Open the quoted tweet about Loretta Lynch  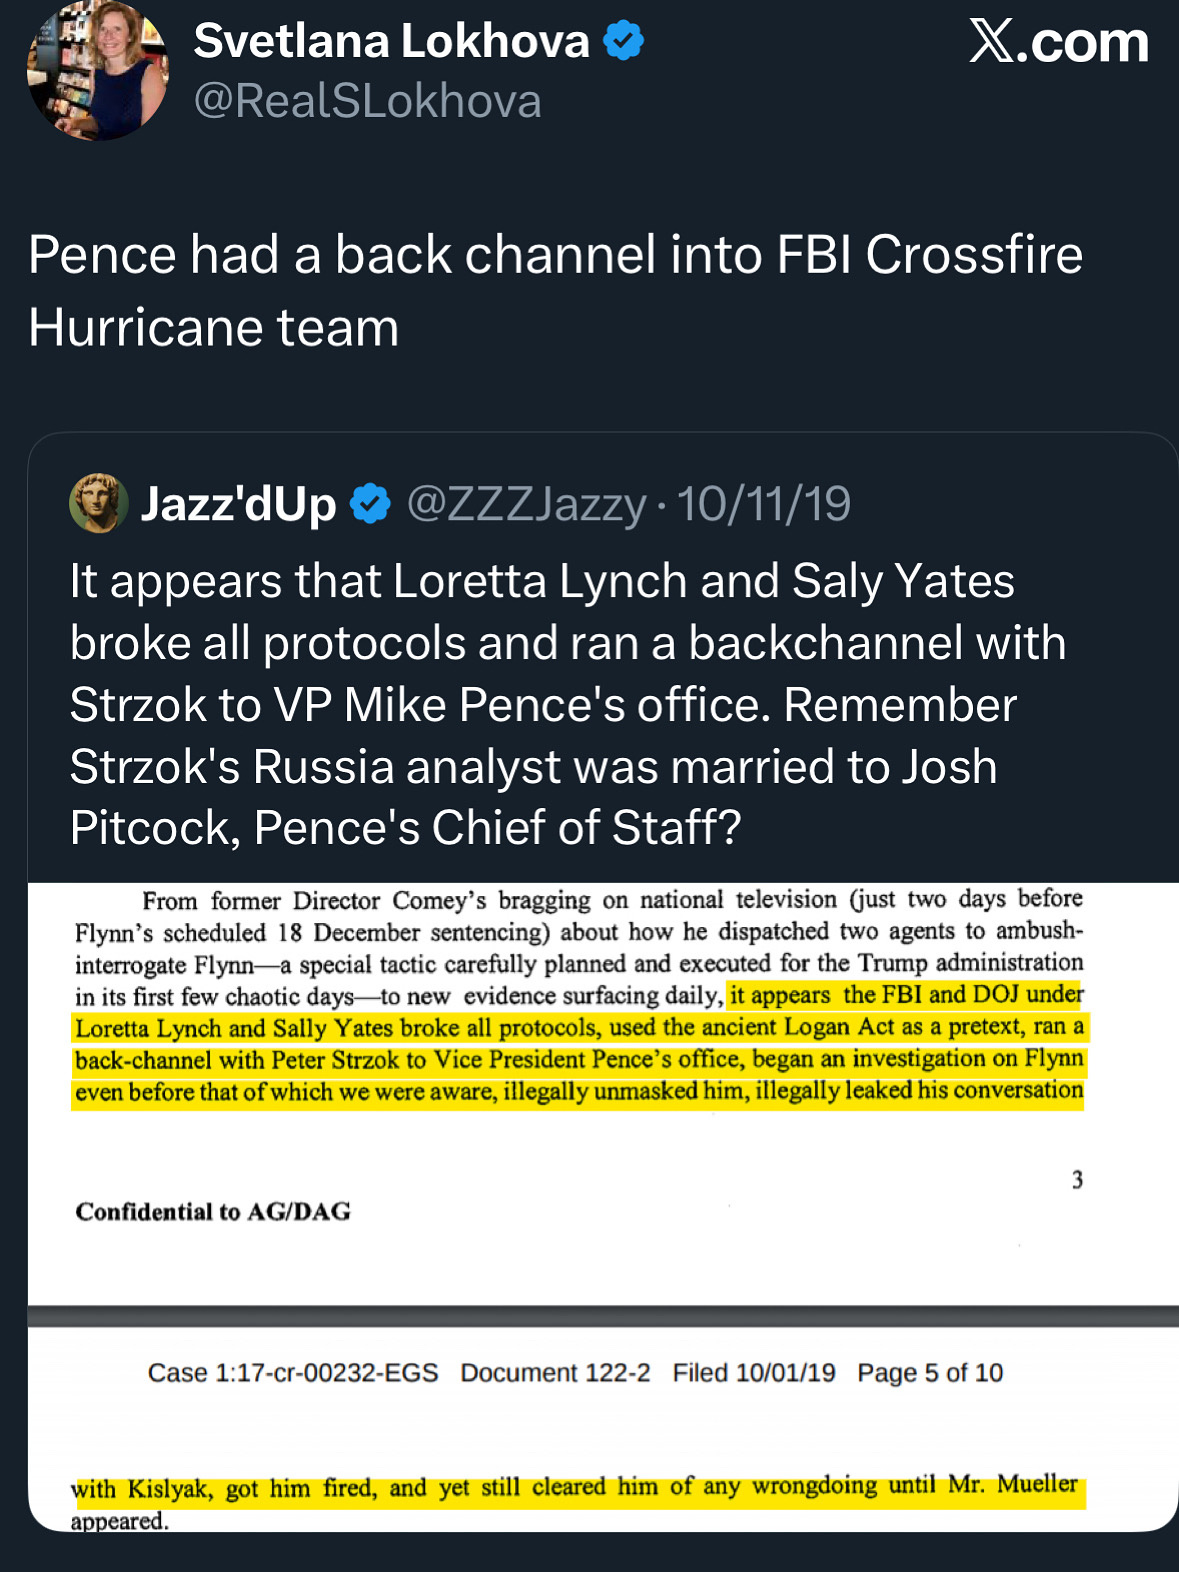pos(567,704)
